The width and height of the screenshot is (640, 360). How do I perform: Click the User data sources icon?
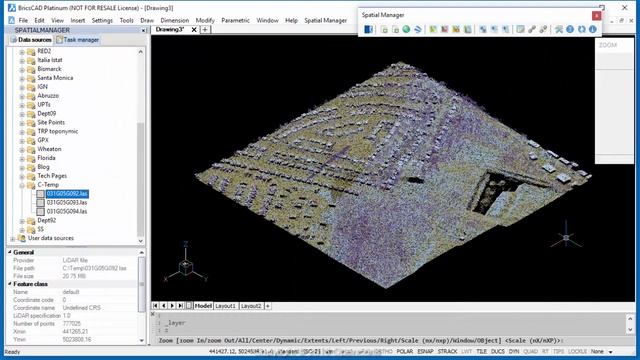click(x=22, y=238)
